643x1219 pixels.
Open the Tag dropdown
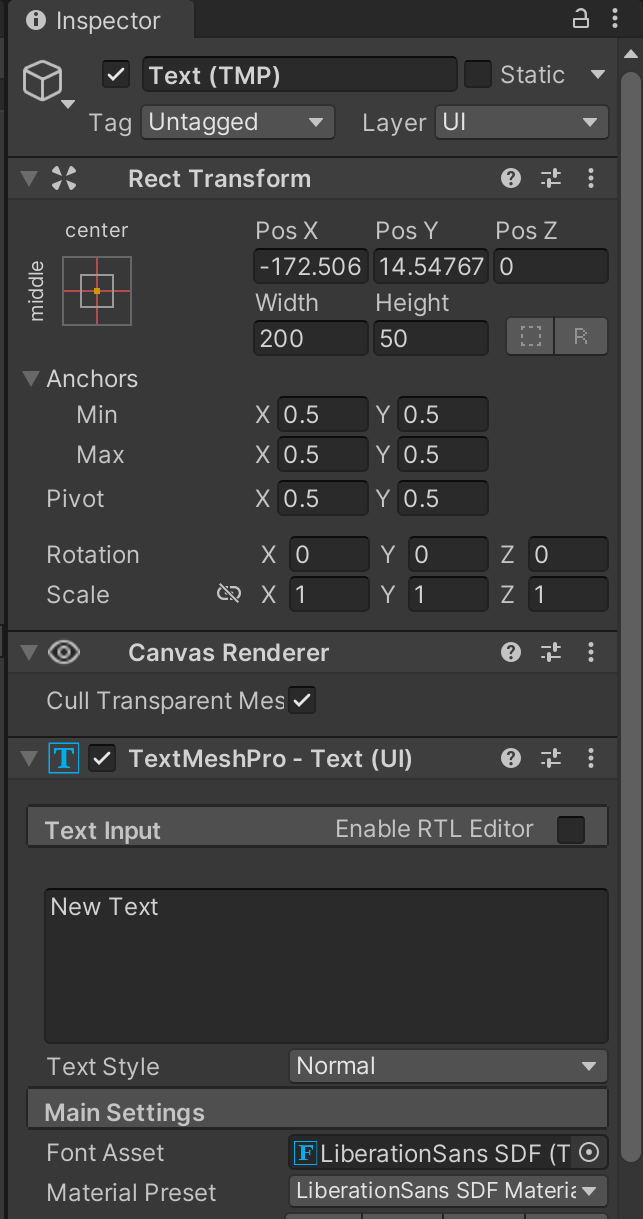coord(236,123)
